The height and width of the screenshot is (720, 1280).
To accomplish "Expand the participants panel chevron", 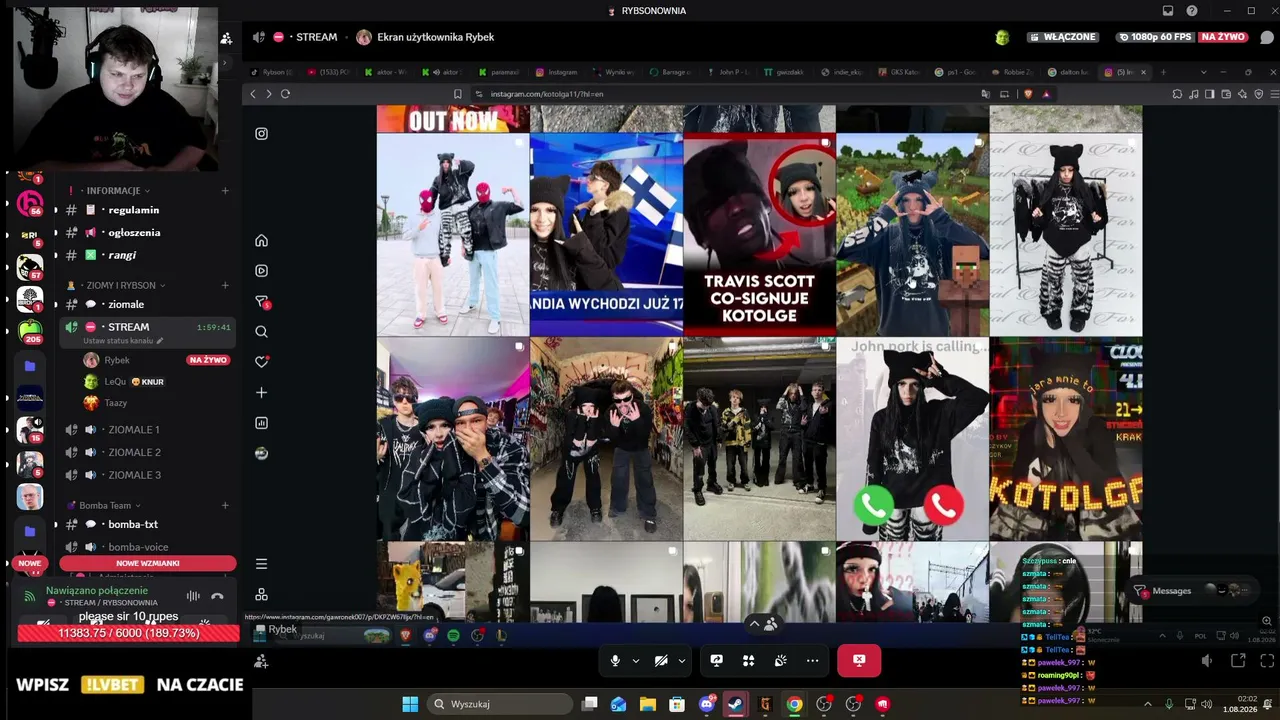I will [x=755, y=623].
